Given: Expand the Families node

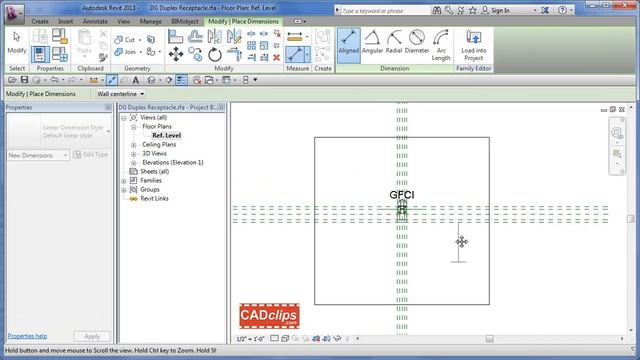Looking at the screenshot, I should point(124,181).
